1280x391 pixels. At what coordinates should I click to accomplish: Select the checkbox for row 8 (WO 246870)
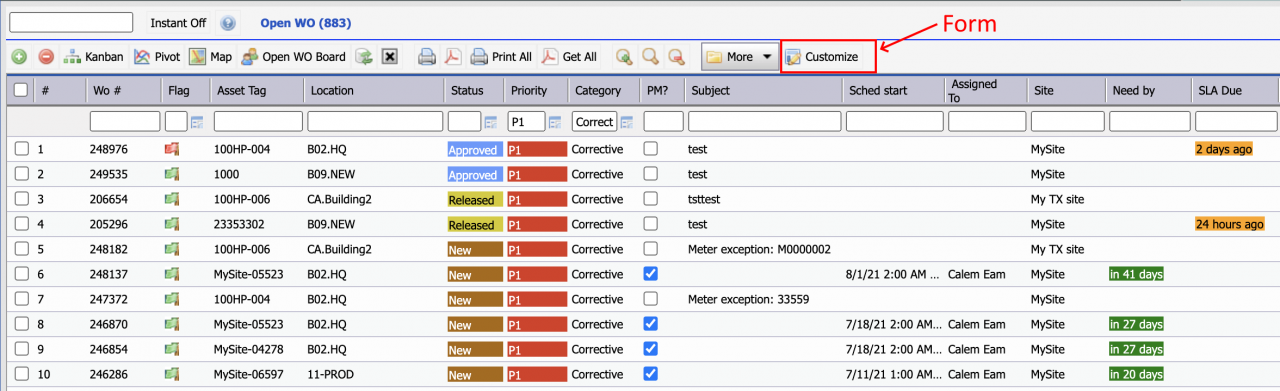(21, 324)
